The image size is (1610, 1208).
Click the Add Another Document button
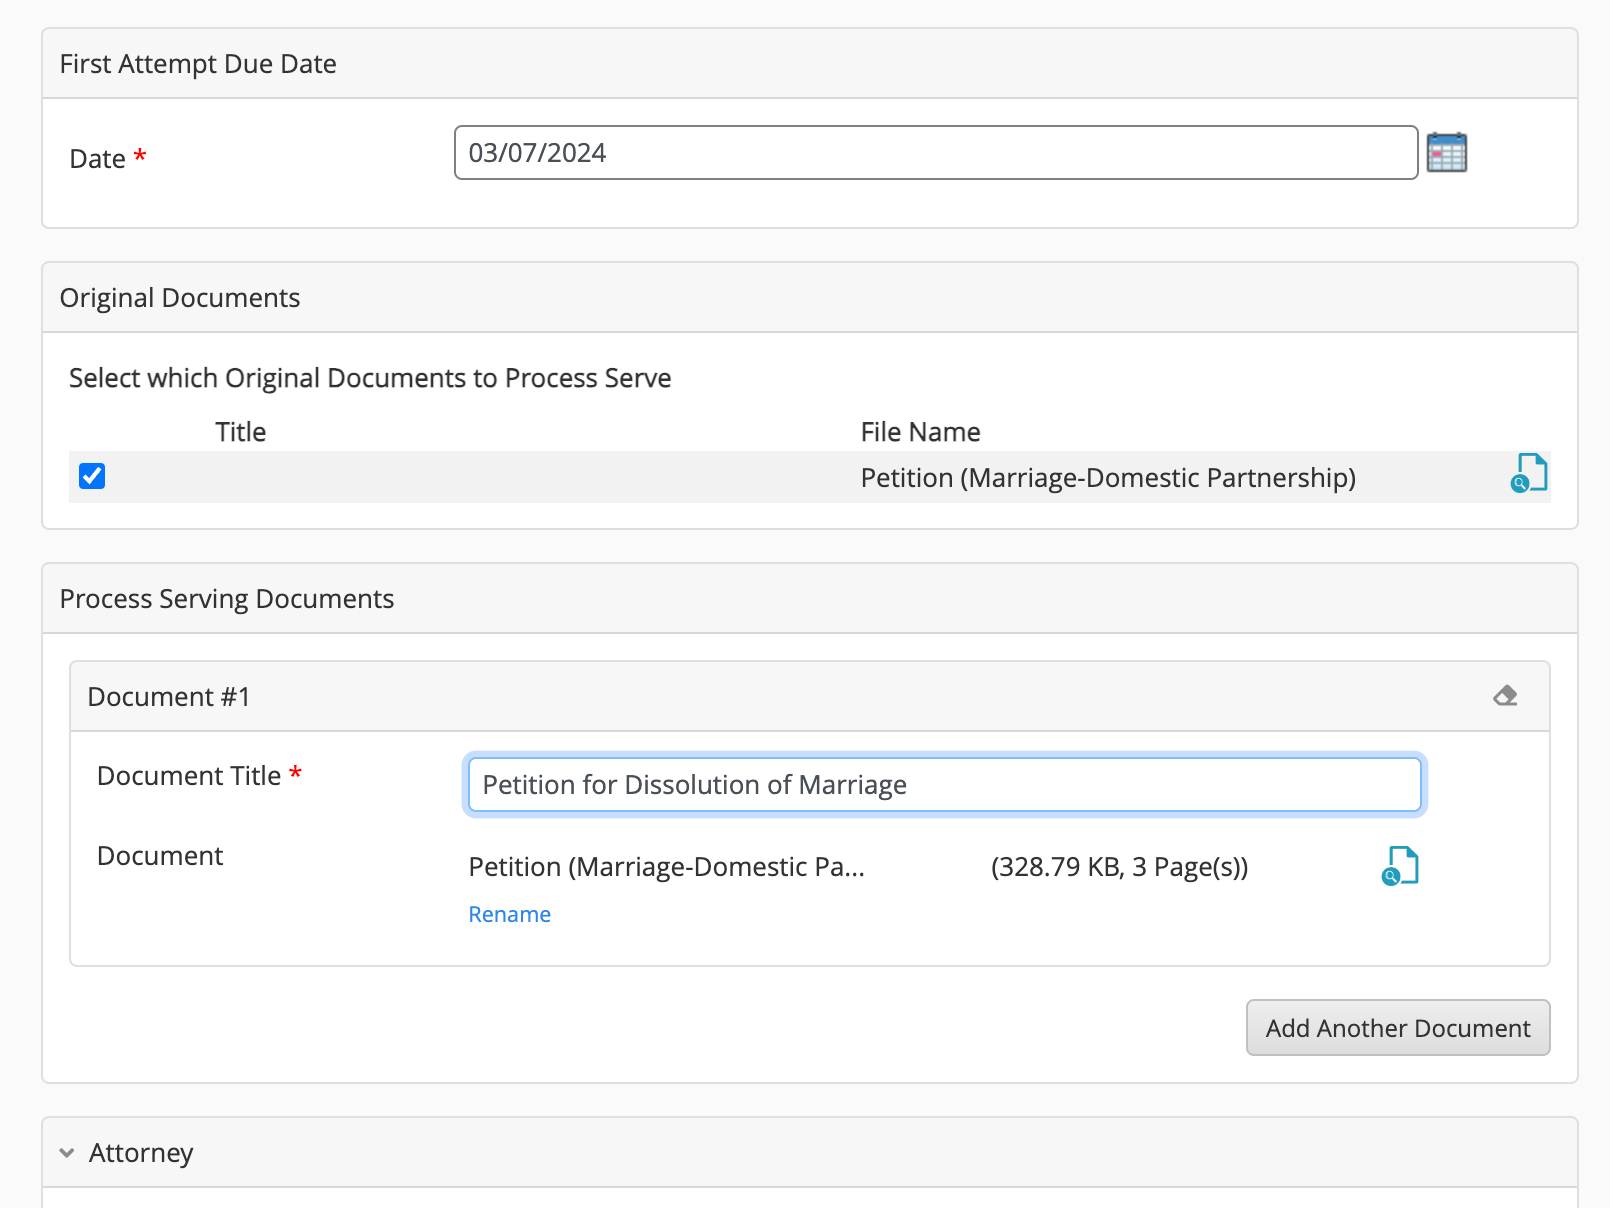coord(1397,1027)
